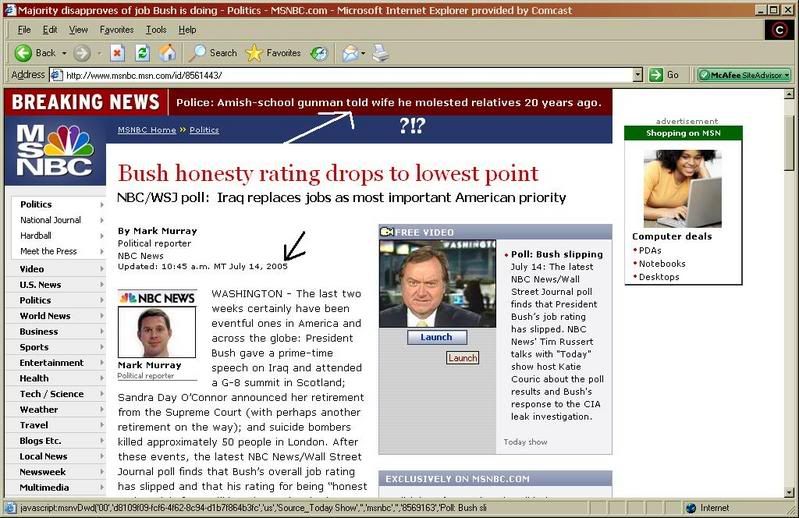Screen dimensions: 799x518
Task: Click the Refresh page icon
Action: pyautogui.click(x=142, y=53)
